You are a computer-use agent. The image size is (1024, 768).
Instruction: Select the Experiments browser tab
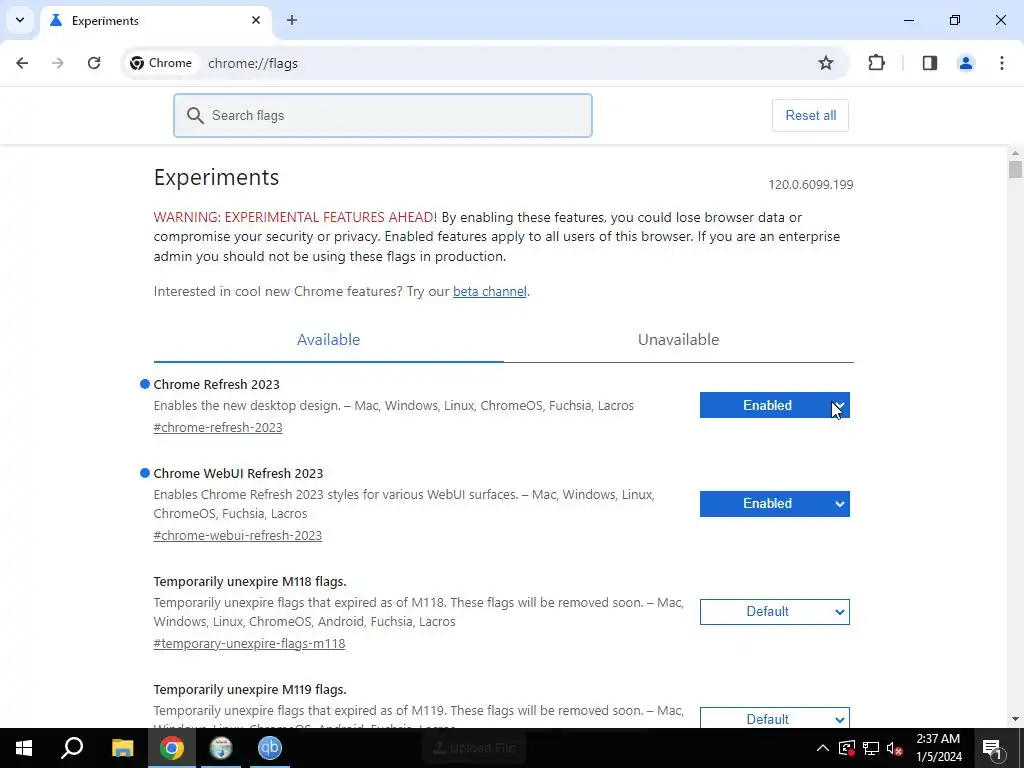[x=155, y=21]
